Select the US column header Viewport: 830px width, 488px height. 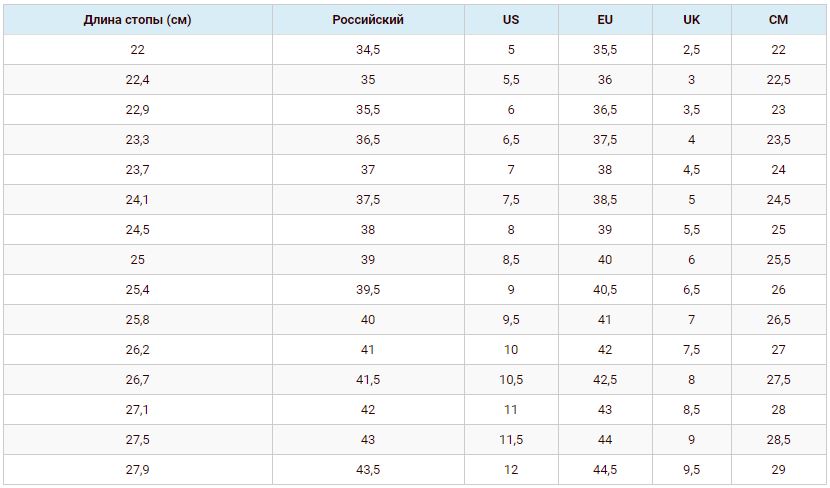click(x=511, y=20)
